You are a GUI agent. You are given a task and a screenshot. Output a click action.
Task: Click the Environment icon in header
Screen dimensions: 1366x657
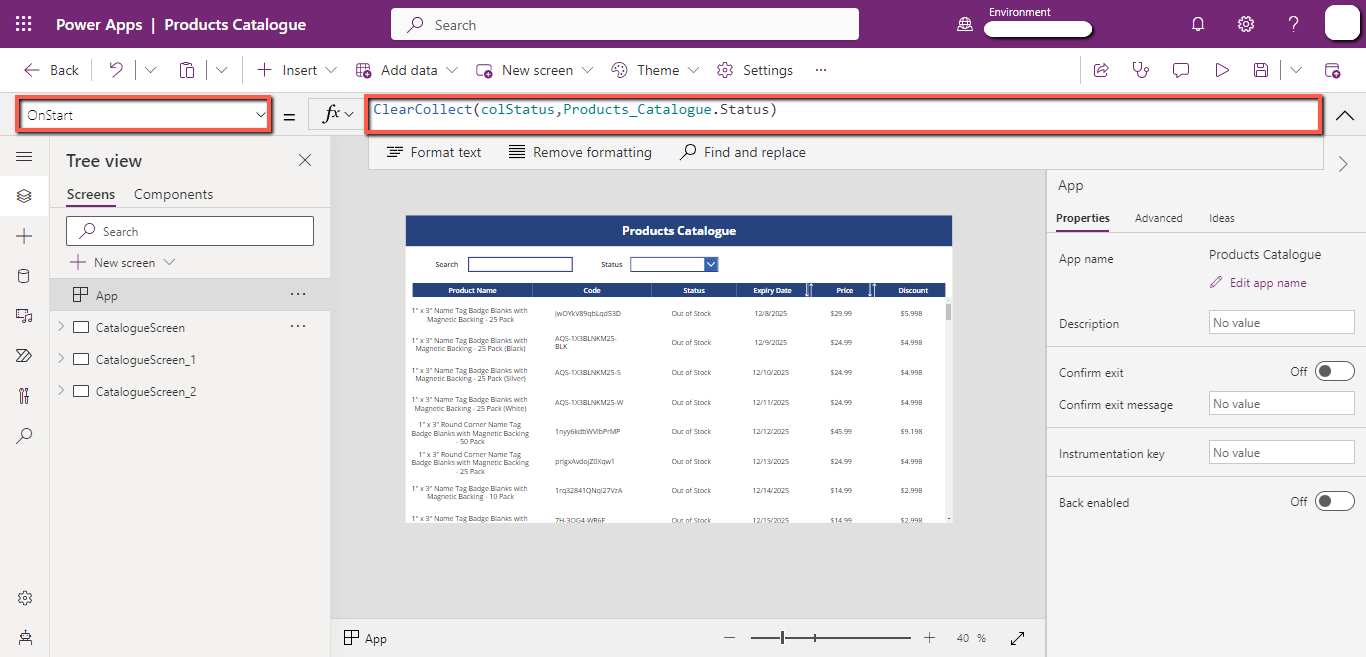pyautogui.click(x=965, y=25)
